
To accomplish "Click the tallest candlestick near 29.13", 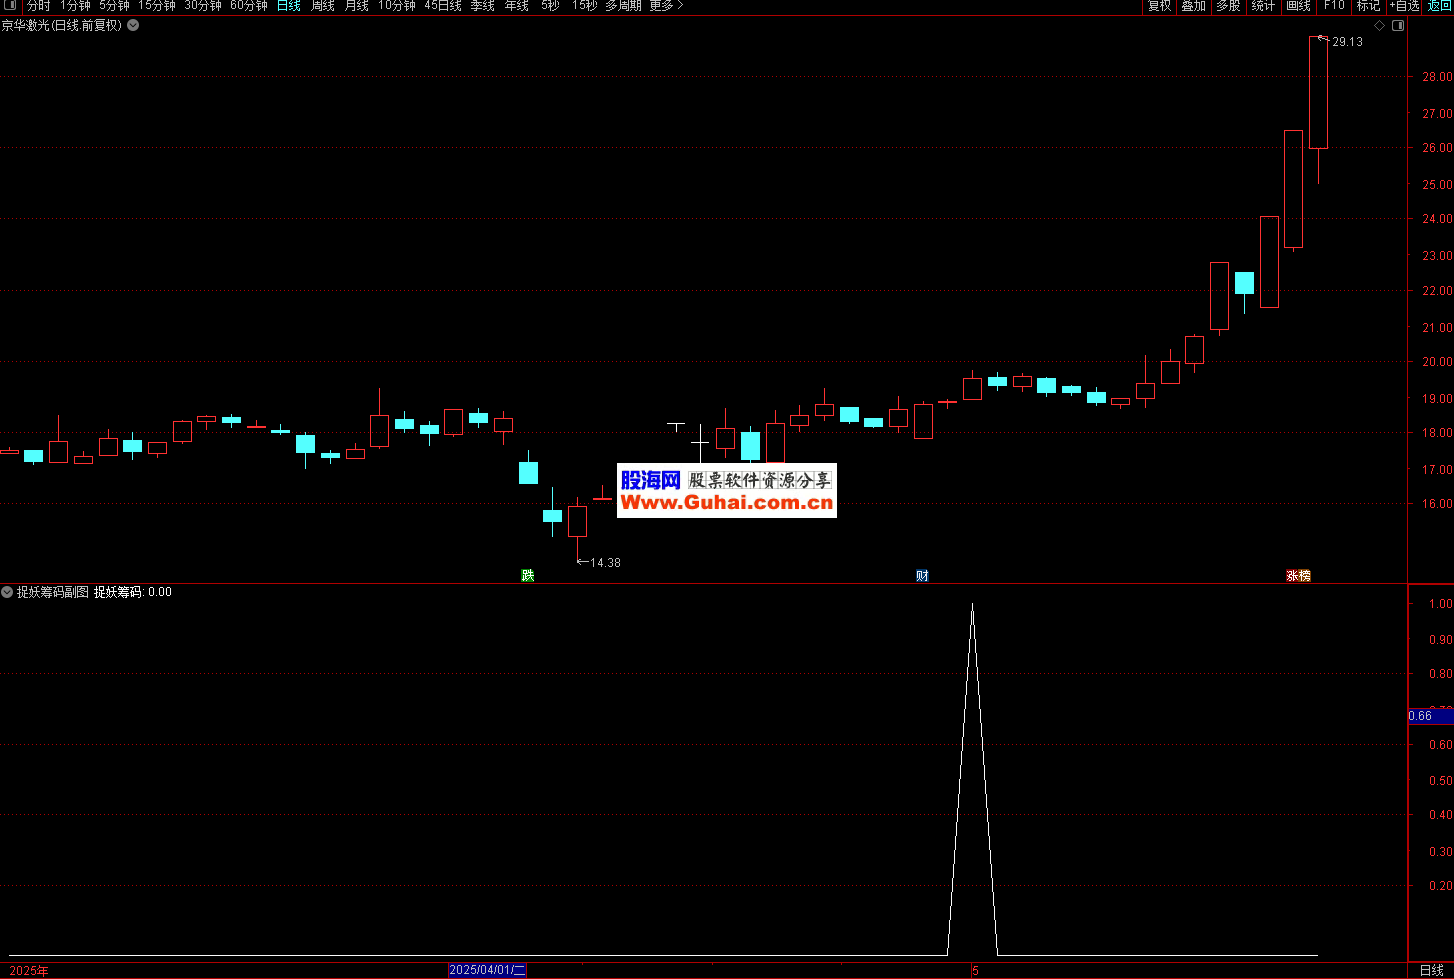I will [1318, 92].
